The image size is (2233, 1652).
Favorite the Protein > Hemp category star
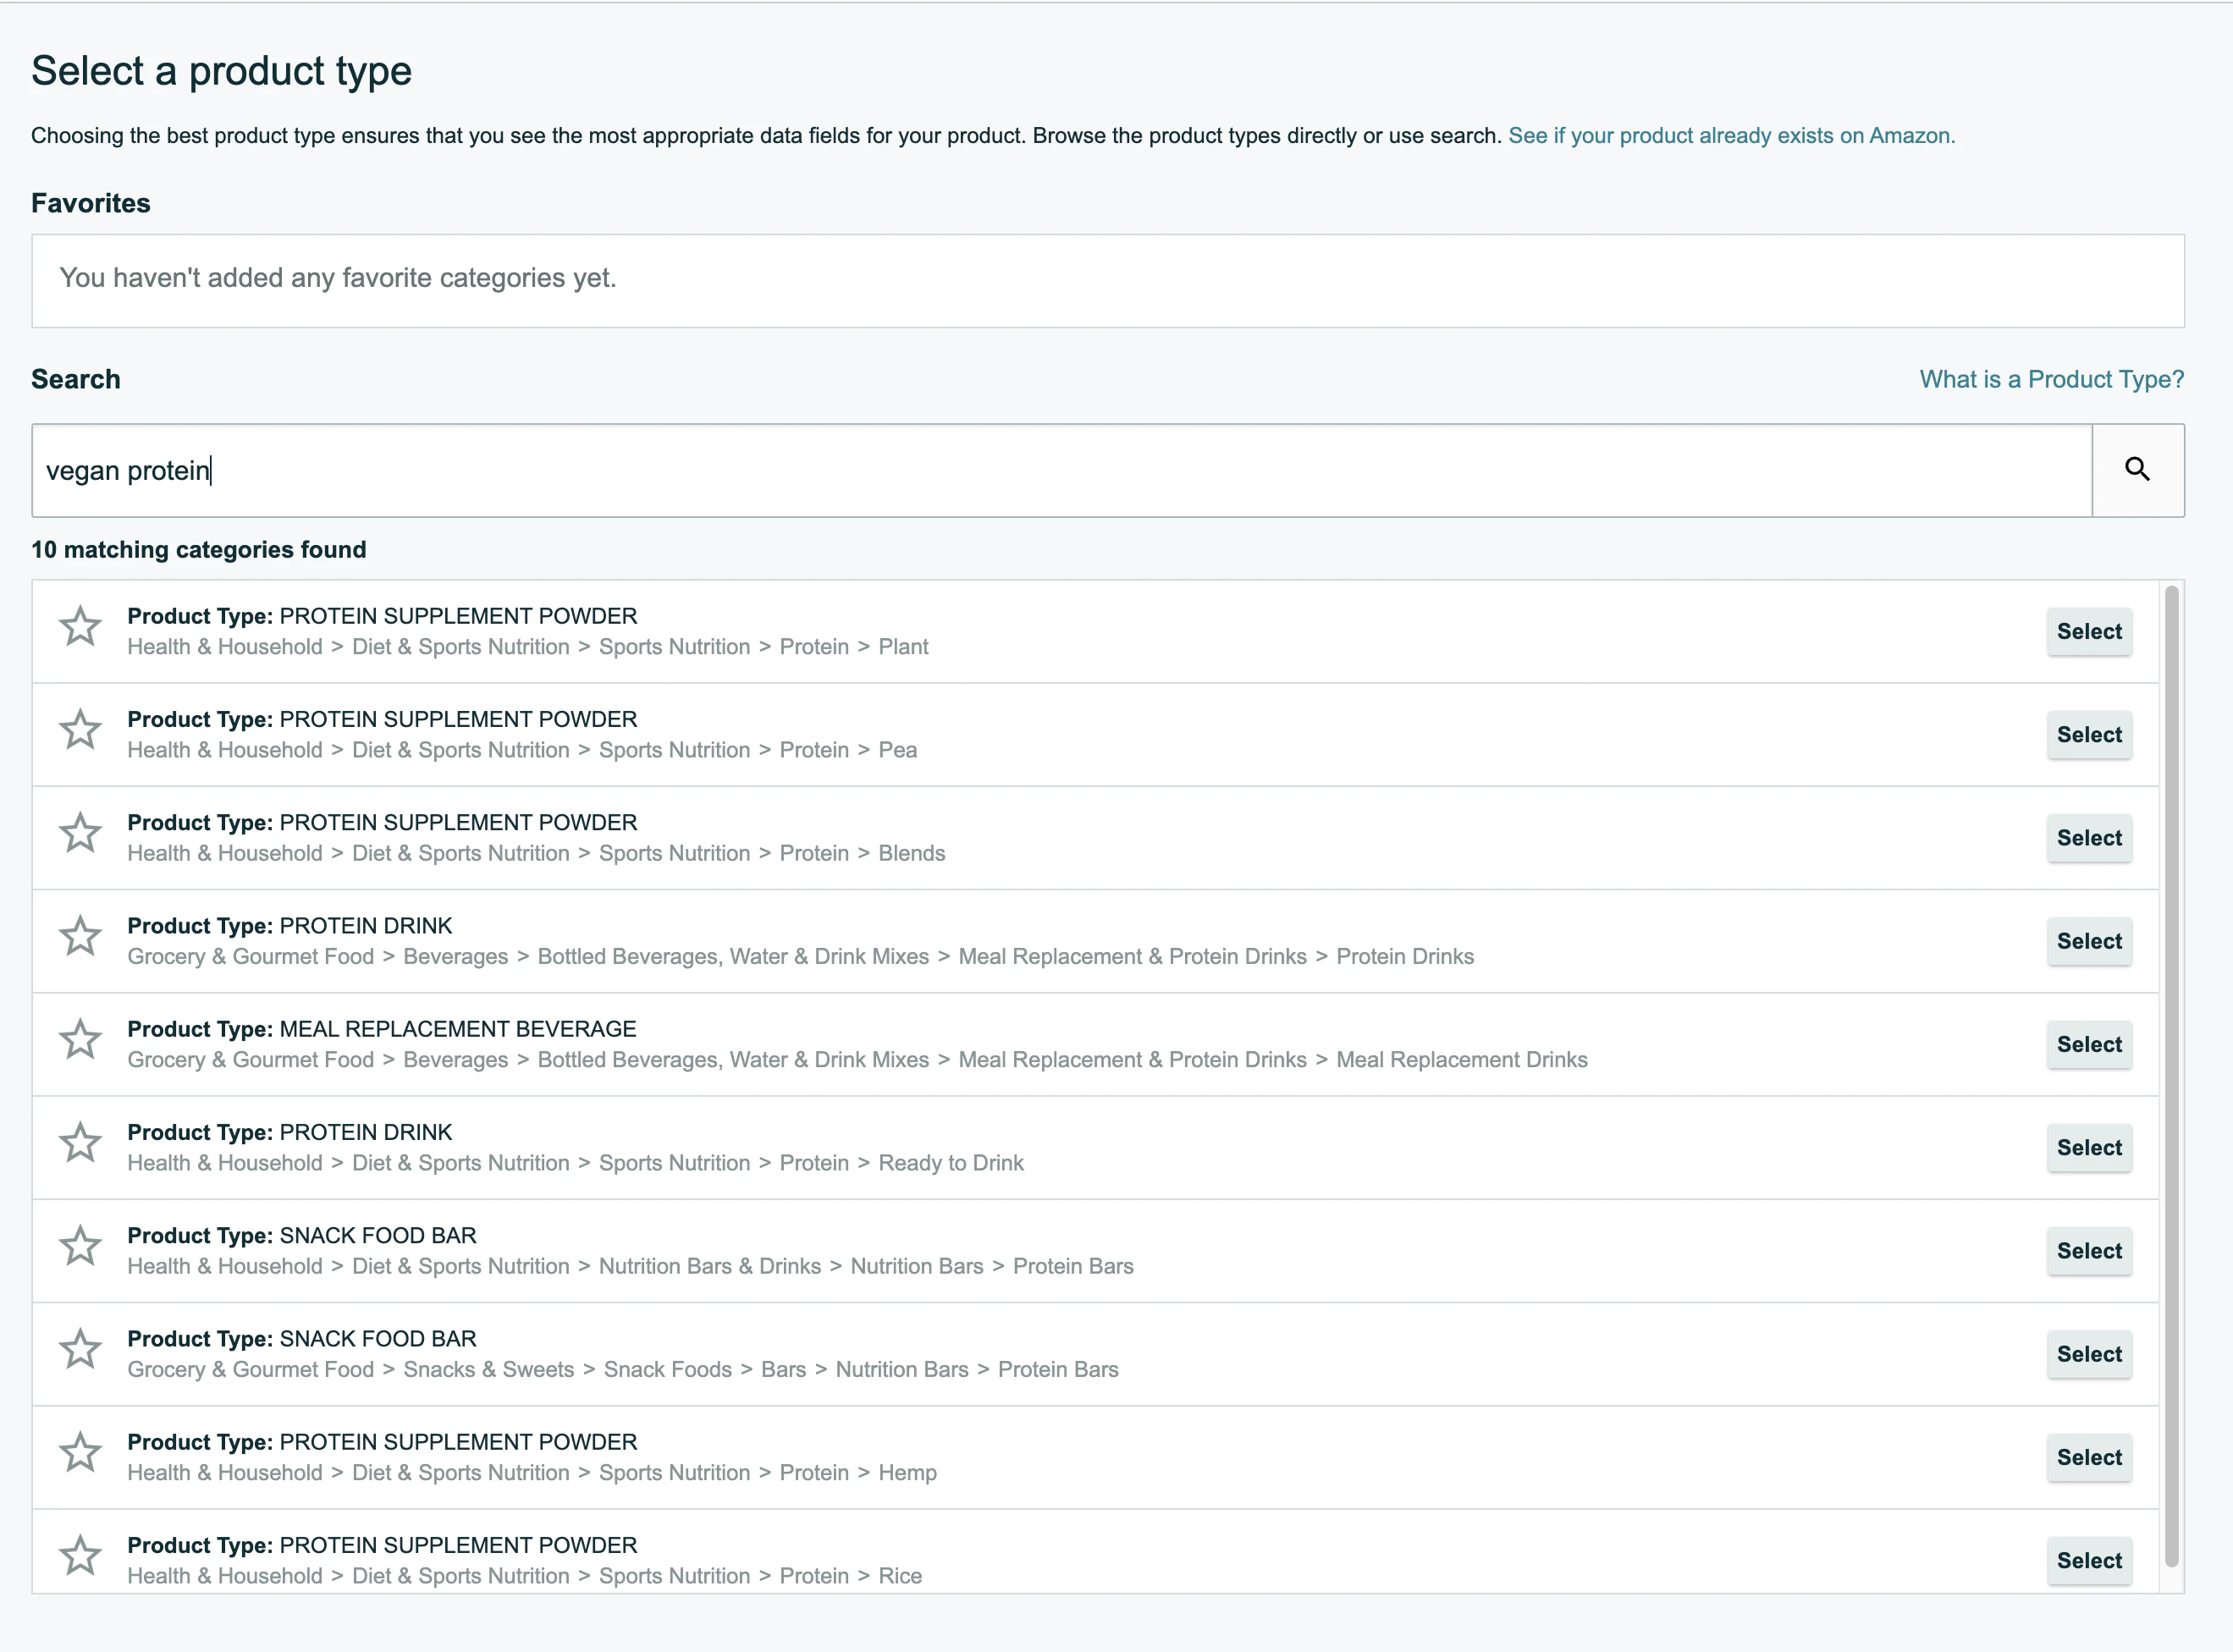point(80,1453)
